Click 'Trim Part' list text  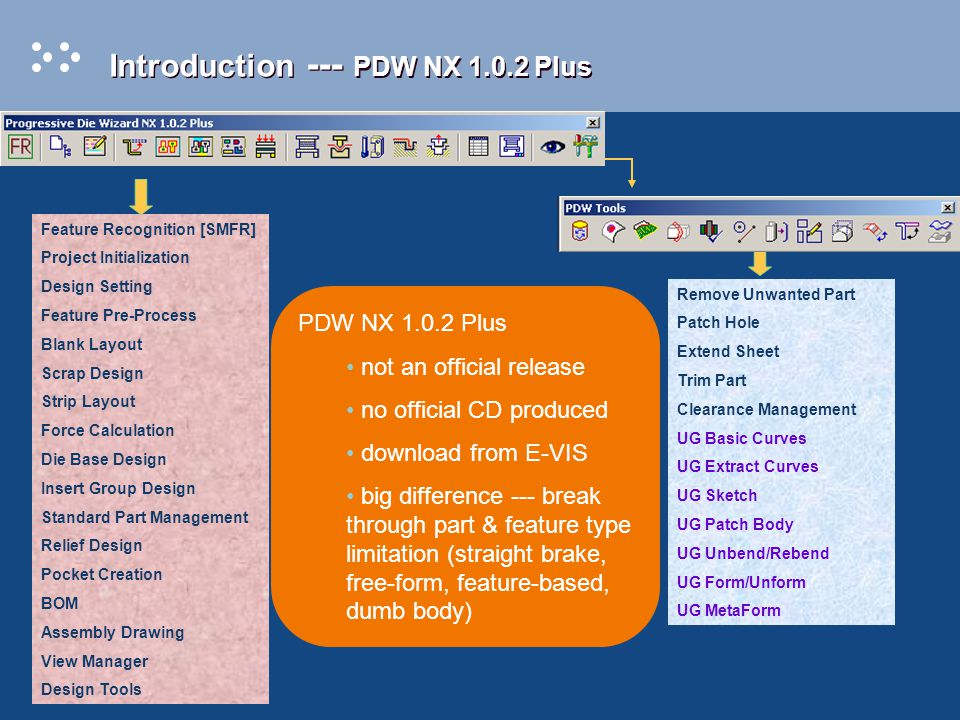pyautogui.click(x=712, y=380)
